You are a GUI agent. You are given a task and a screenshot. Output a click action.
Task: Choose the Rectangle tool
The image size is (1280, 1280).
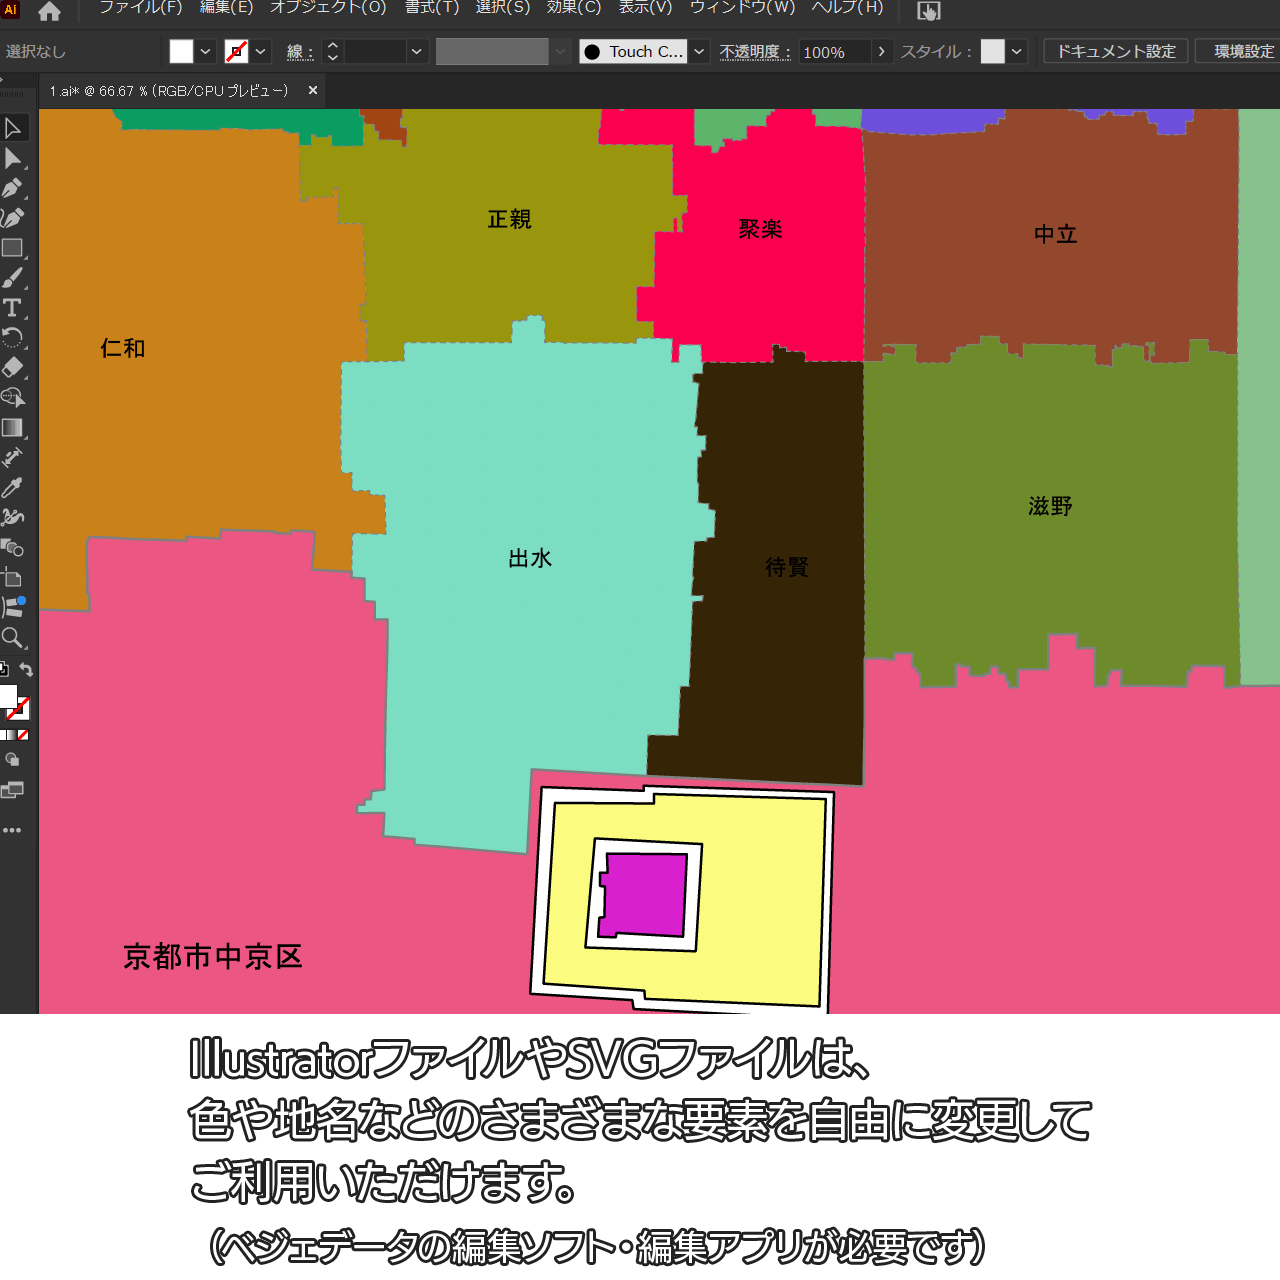point(13,248)
